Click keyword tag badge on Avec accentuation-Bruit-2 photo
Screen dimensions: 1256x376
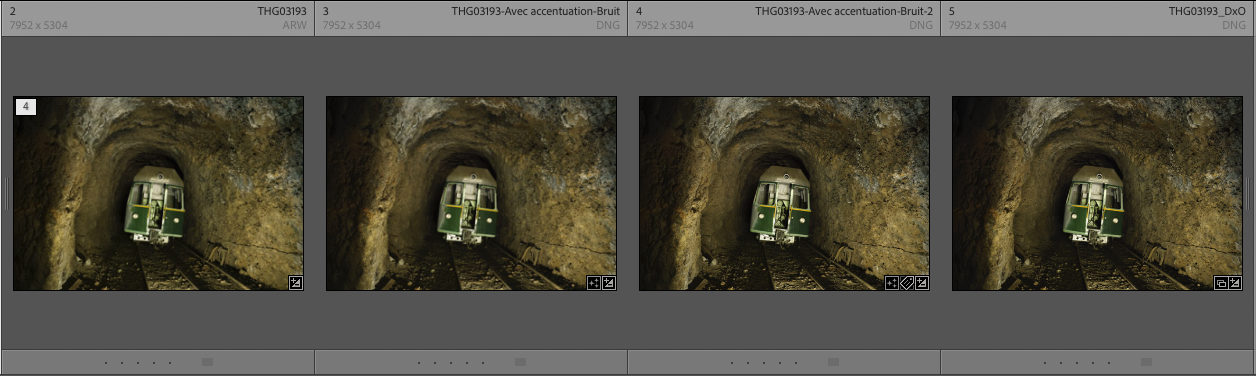pos(907,283)
